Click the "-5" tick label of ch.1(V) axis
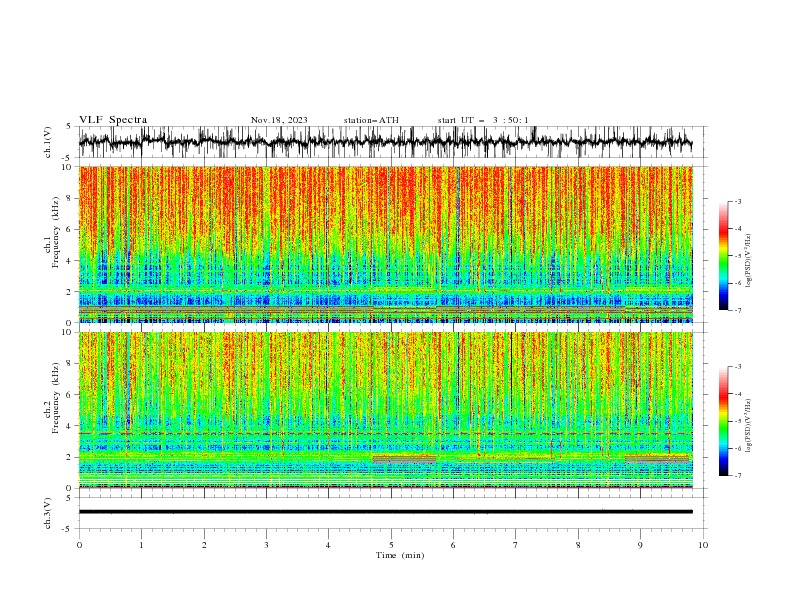 click(68, 158)
